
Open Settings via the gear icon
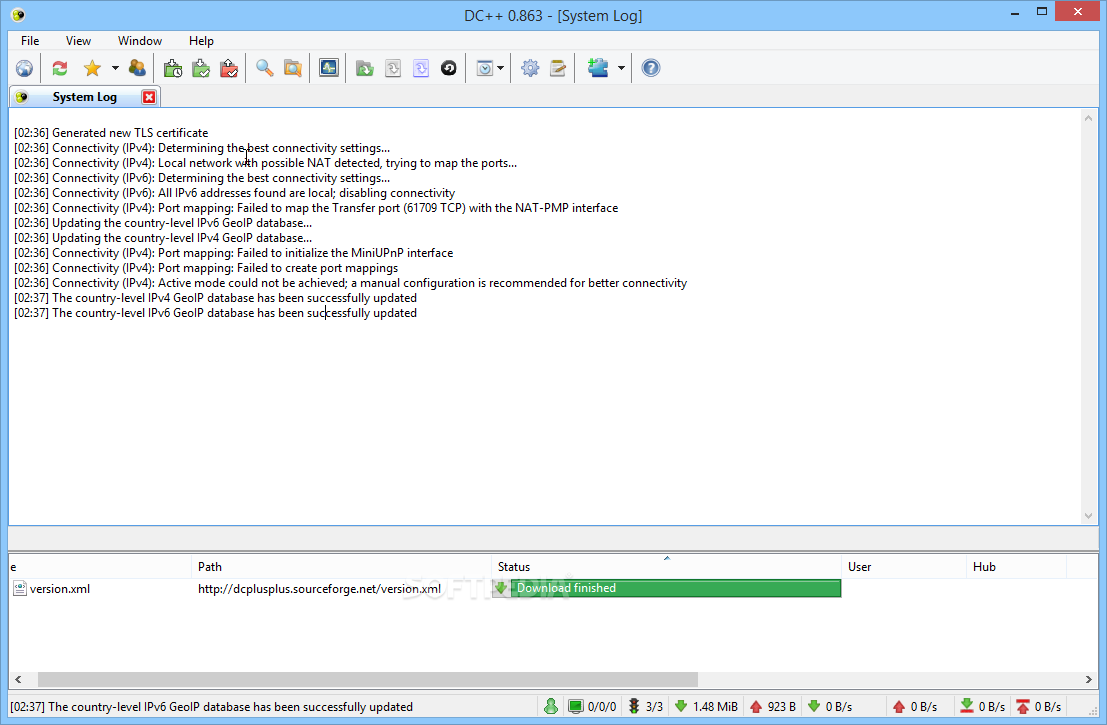click(x=530, y=68)
